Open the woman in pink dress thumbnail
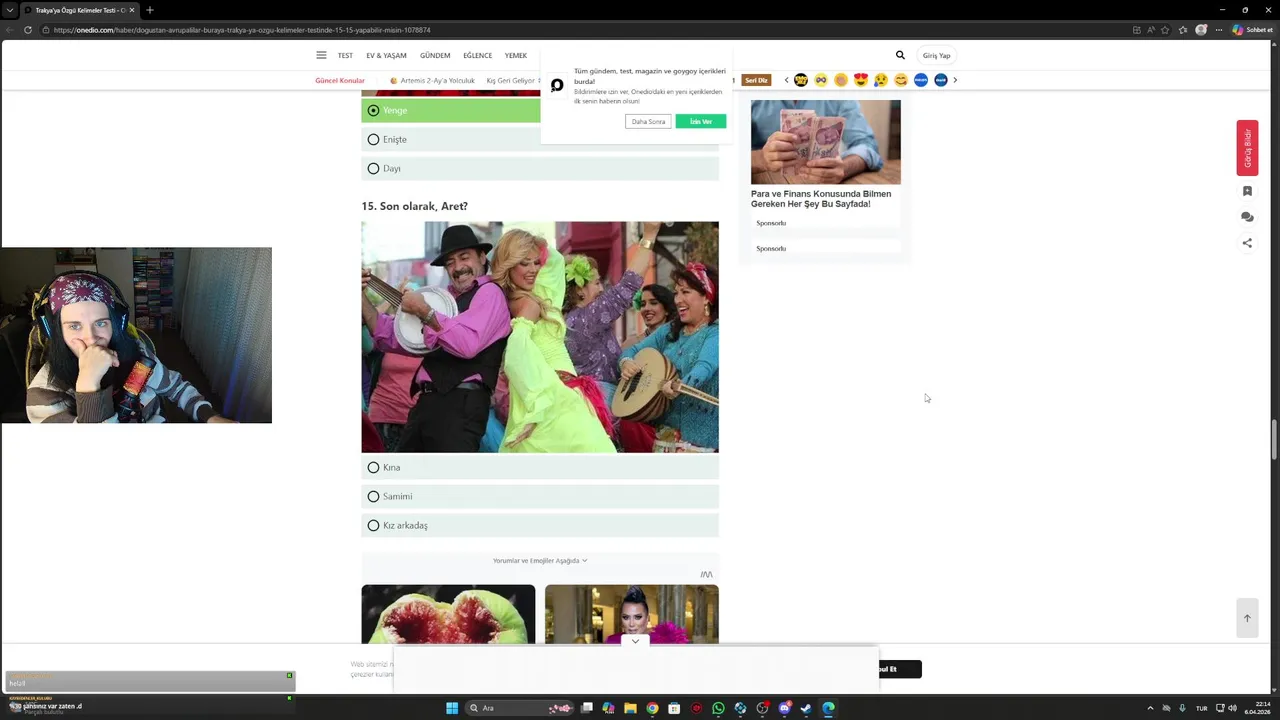 tap(632, 614)
